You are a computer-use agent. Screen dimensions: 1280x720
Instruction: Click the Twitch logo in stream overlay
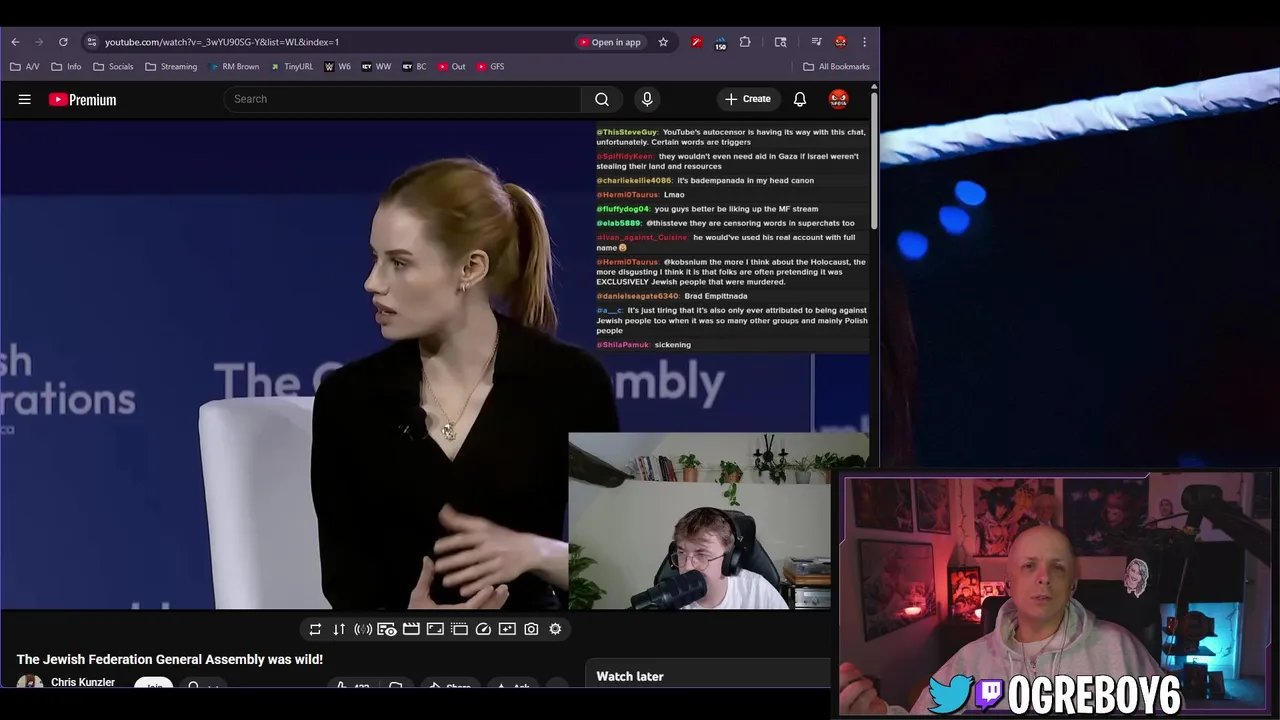990,692
